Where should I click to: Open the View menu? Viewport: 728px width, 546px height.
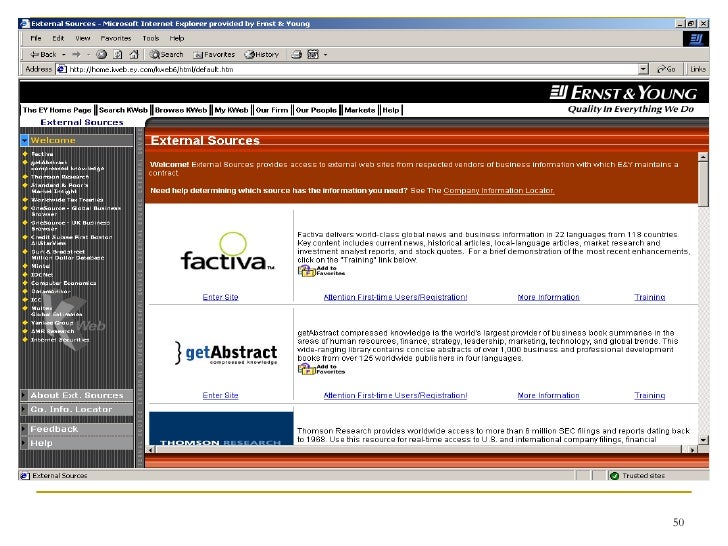(83, 38)
